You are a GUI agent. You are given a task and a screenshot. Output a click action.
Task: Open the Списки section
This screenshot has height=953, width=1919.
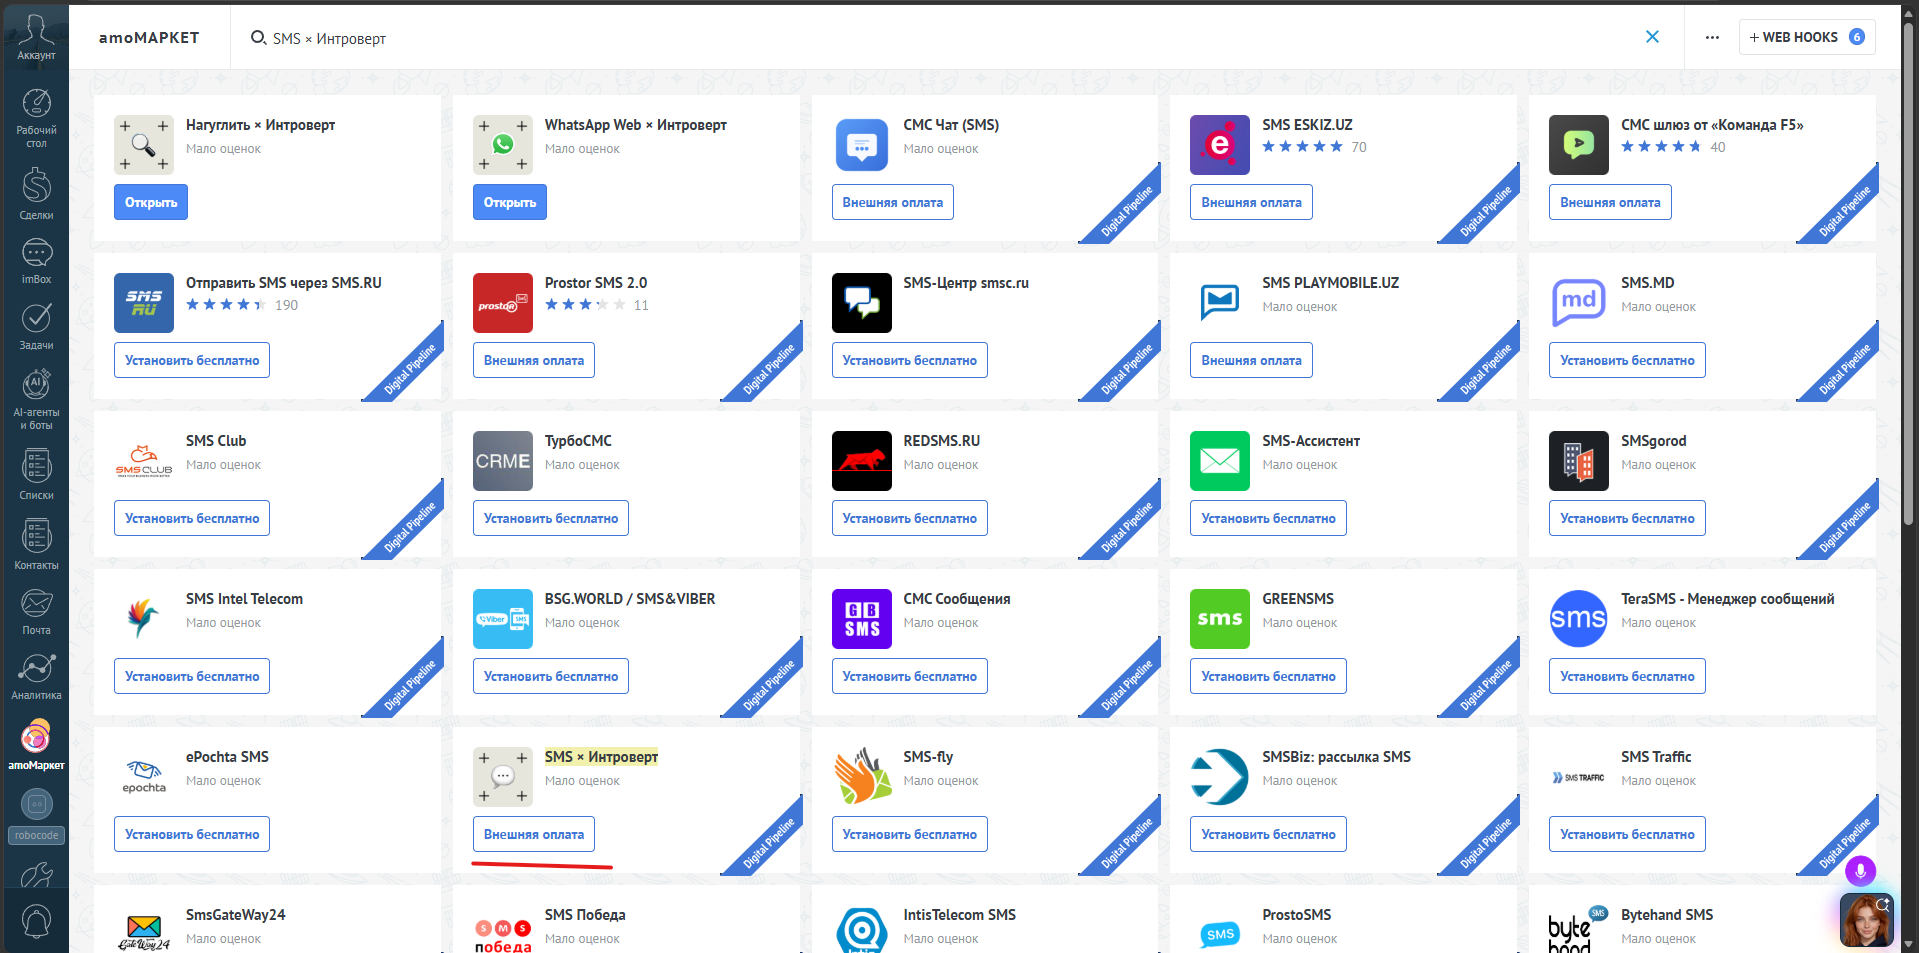36,473
